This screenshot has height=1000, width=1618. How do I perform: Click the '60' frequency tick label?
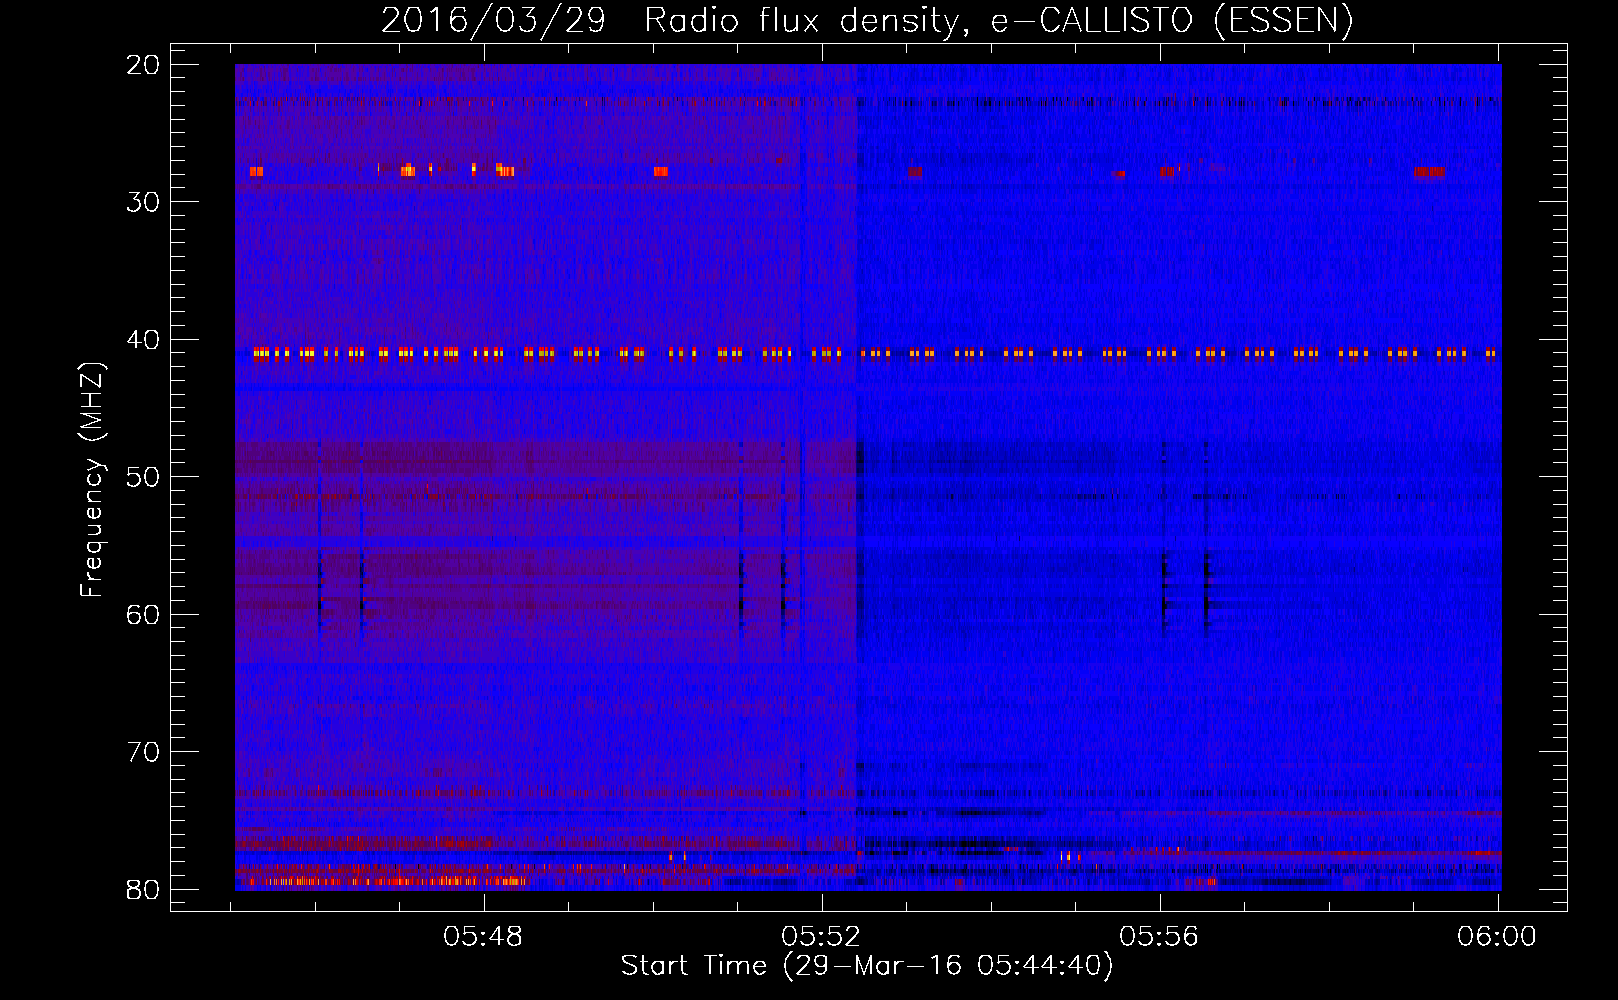pos(144,614)
